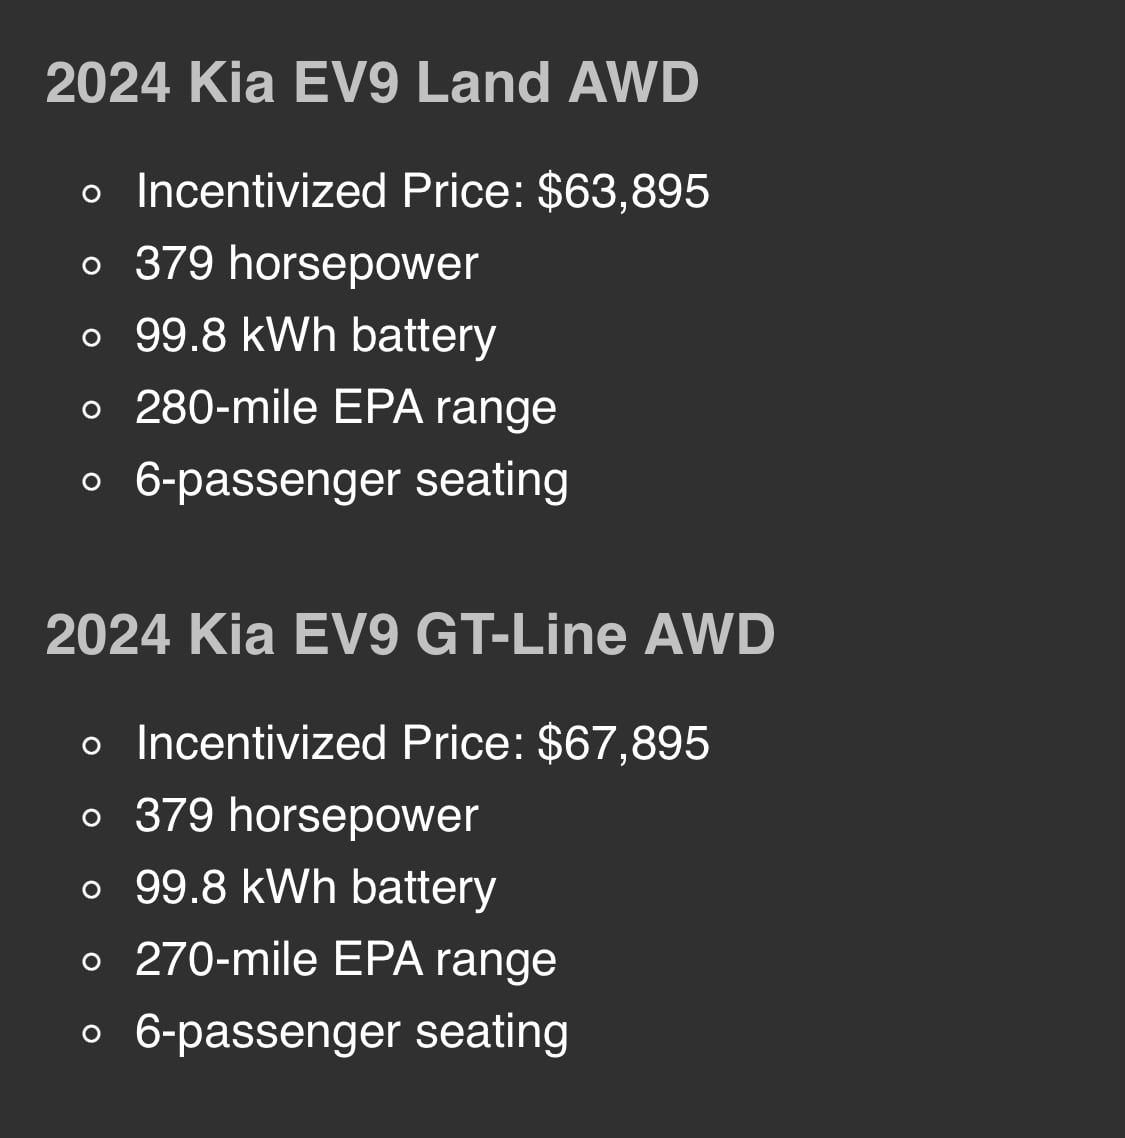Click bullet beside GT-Line 6-passenger seating
The height and width of the screenshot is (1138, 1125).
pos(91,1034)
